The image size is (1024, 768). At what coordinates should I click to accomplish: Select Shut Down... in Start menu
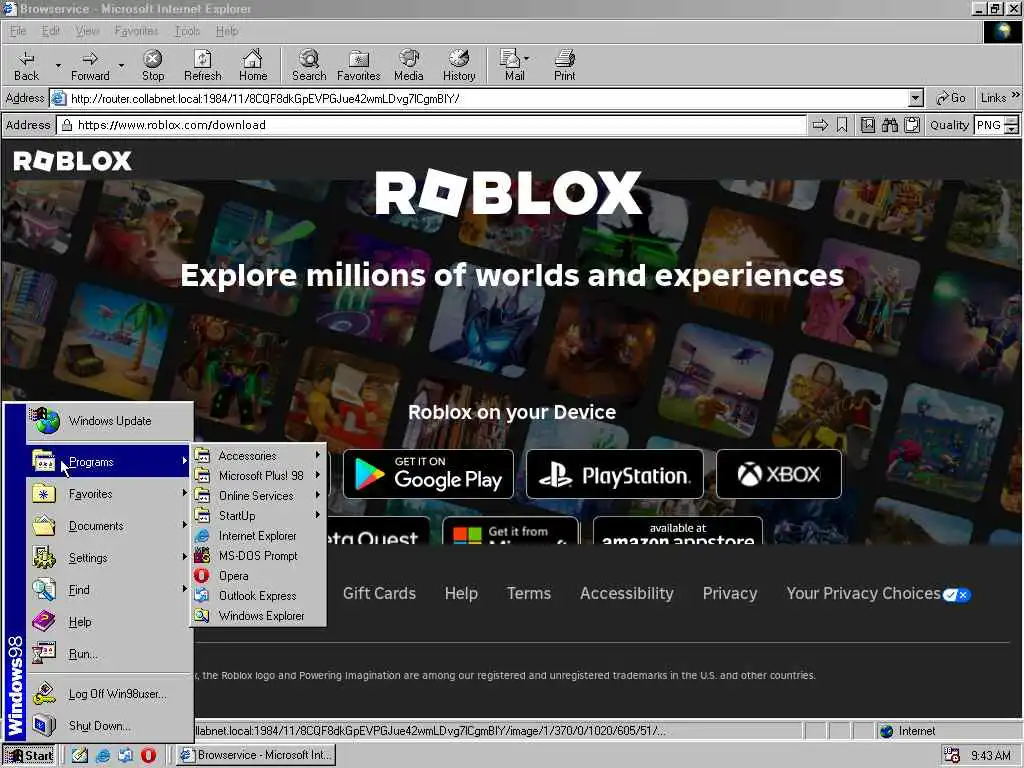110,726
